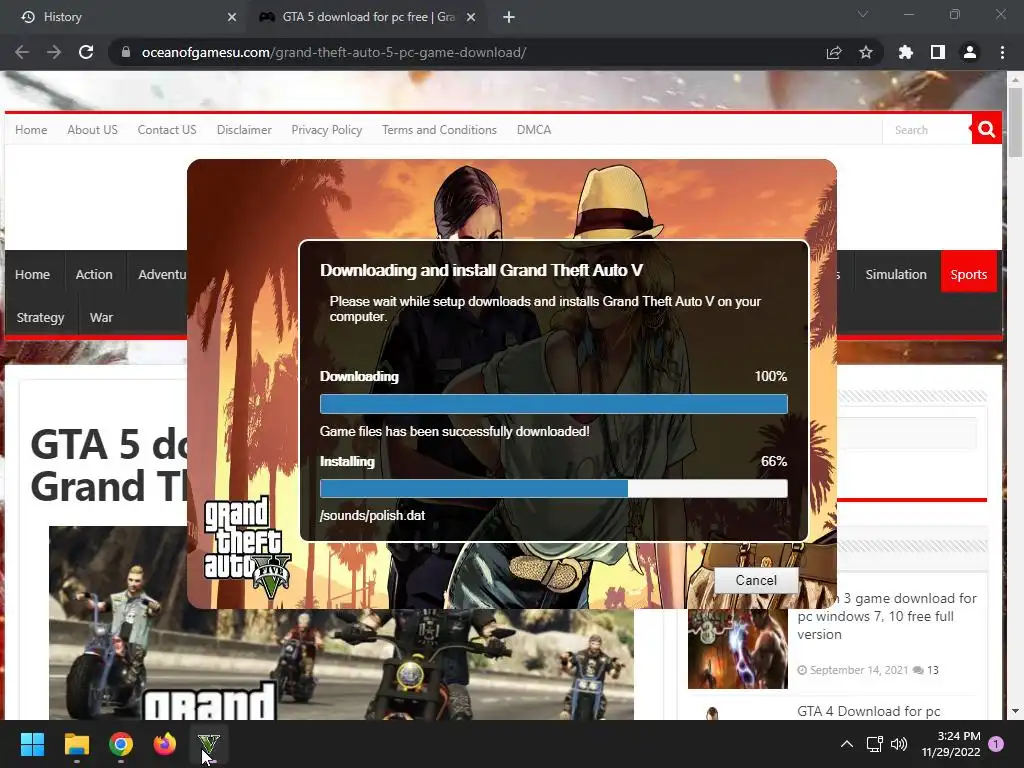Screen dimensions: 1024x768
Task: Open GTA 4 Download for pc link
Action: (x=869, y=711)
